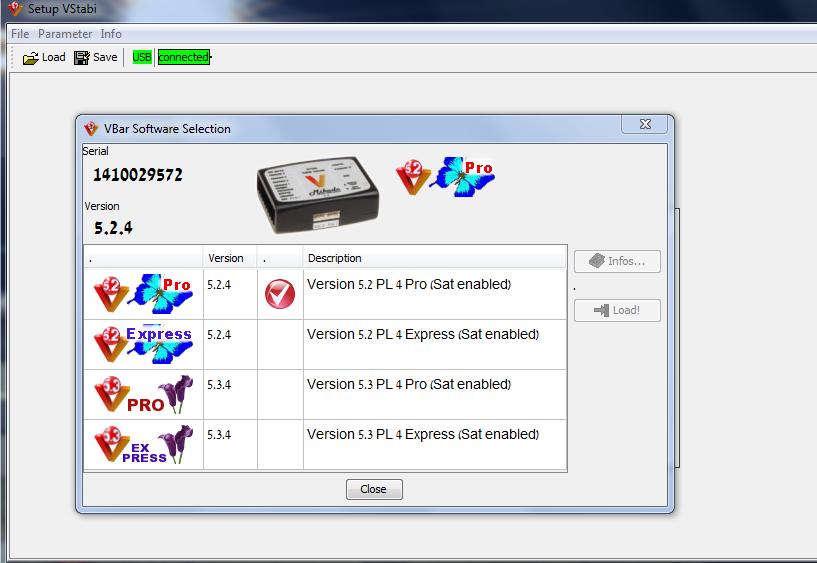817x563 pixels.
Task: Select the 5.2 Pro butterfly icon in list
Action: point(143,293)
